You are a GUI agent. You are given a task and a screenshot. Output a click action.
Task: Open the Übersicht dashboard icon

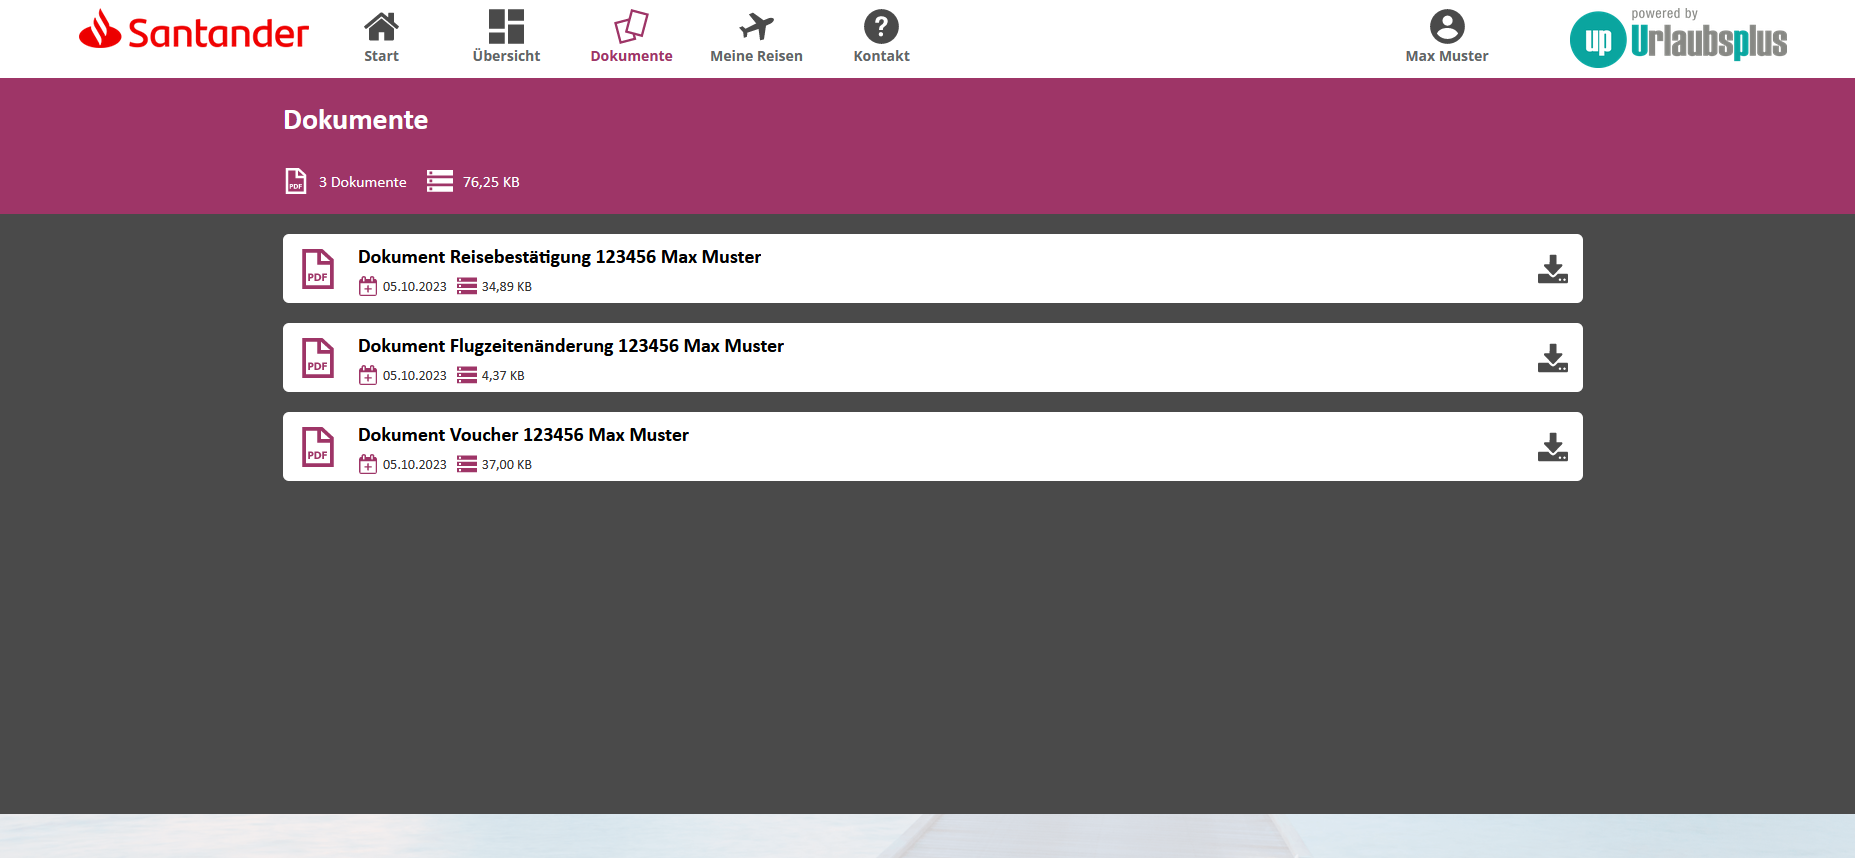[x=506, y=27]
